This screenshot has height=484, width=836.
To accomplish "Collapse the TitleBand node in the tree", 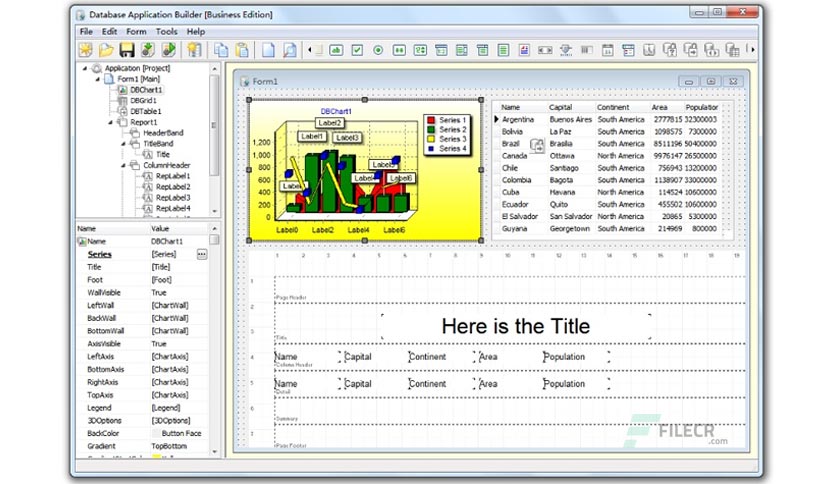I will point(124,144).
